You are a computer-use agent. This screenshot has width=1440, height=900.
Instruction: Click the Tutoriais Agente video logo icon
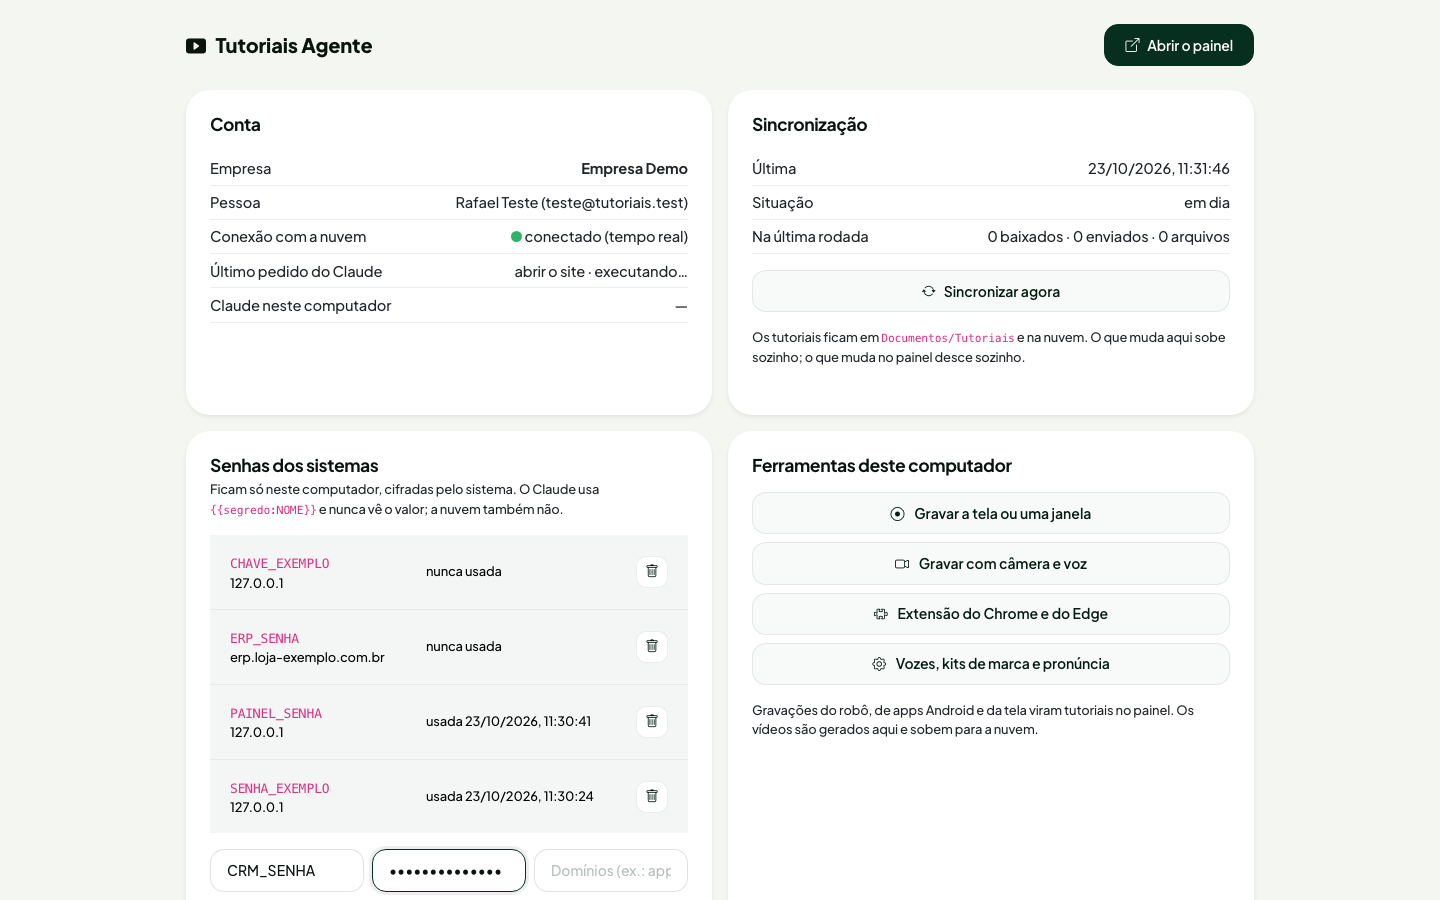196,46
